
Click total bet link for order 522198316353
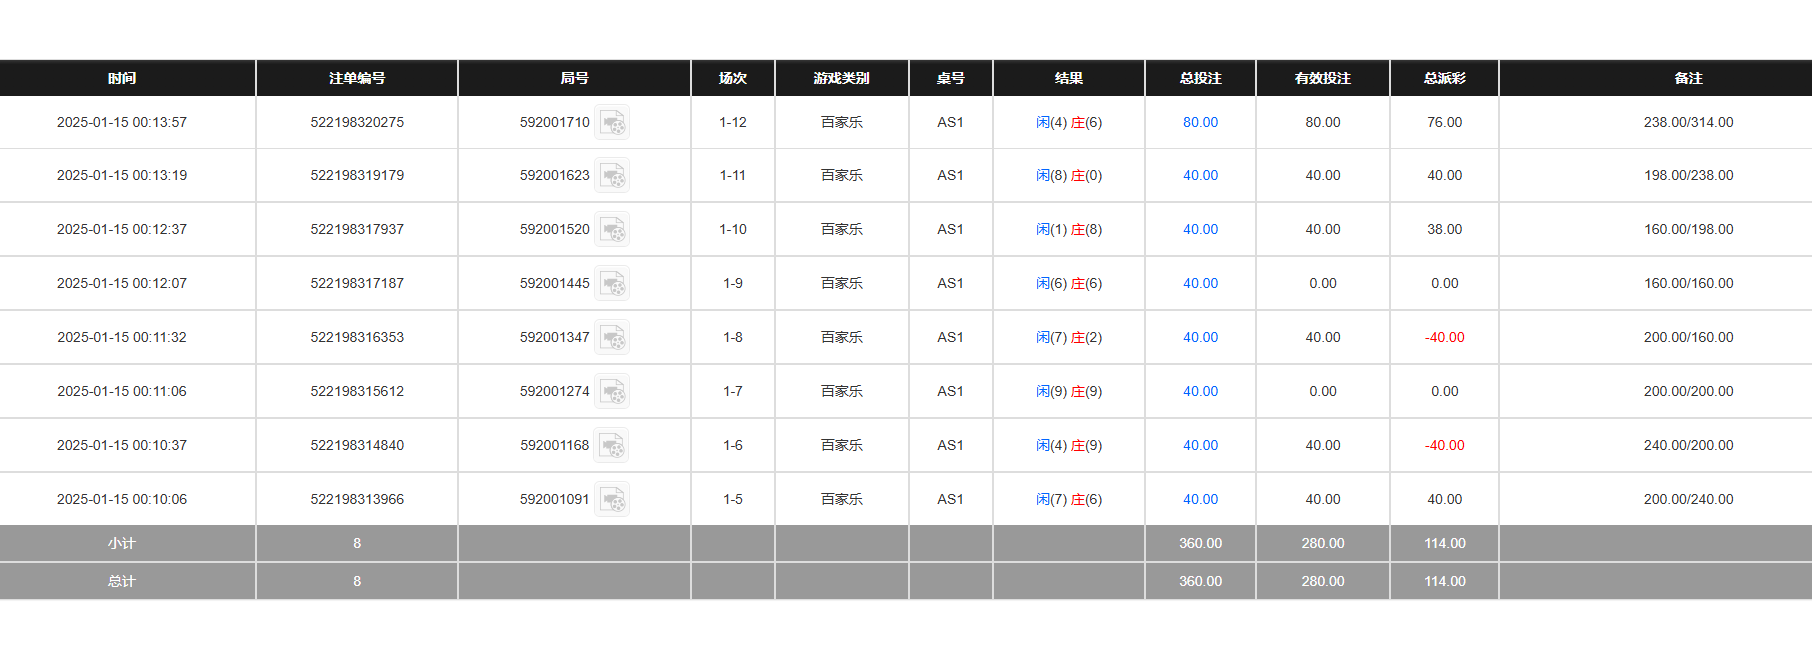1200,337
